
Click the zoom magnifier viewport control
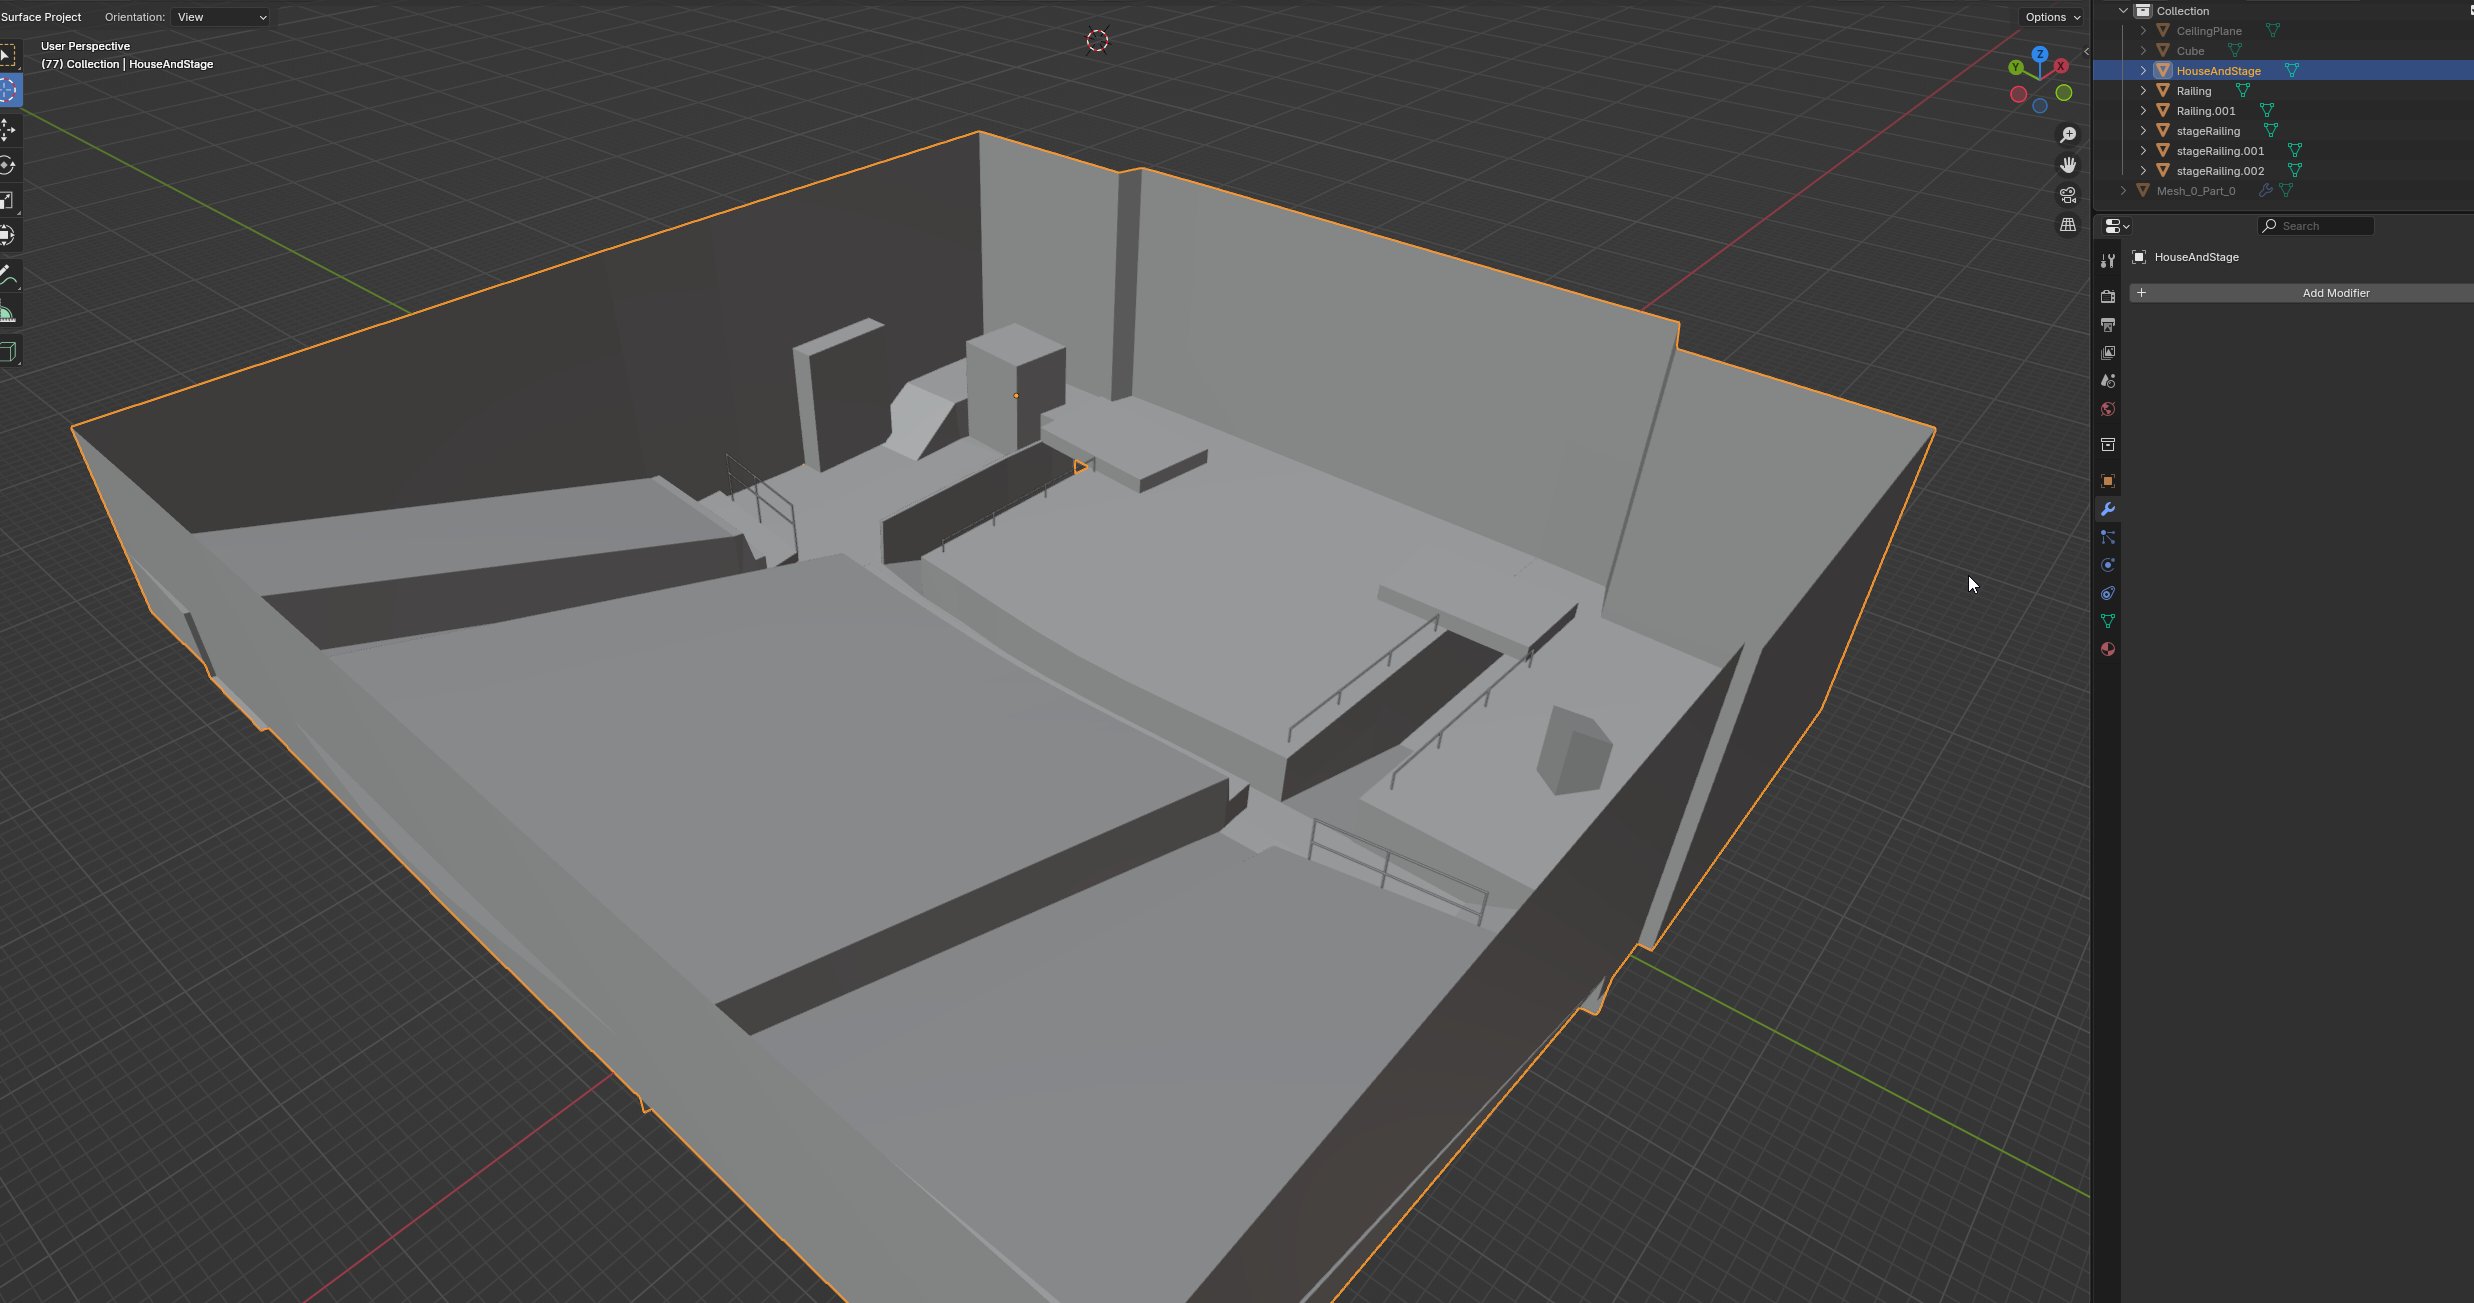pyautogui.click(x=2067, y=135)
